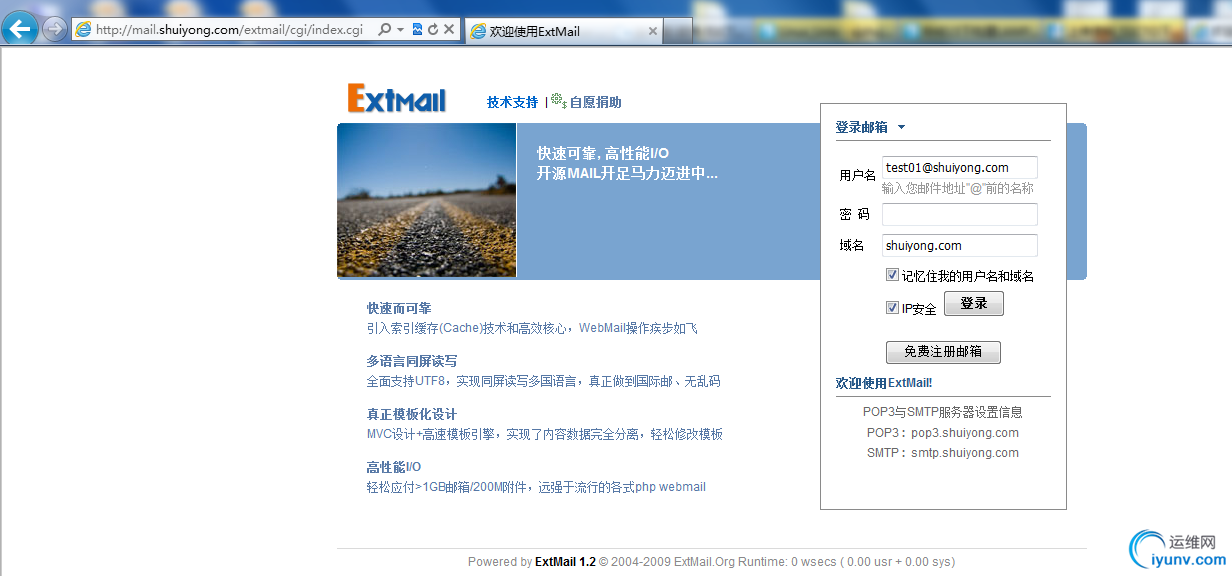Click the SMTP server text smtp.shuiyong.com

[965, 453]
